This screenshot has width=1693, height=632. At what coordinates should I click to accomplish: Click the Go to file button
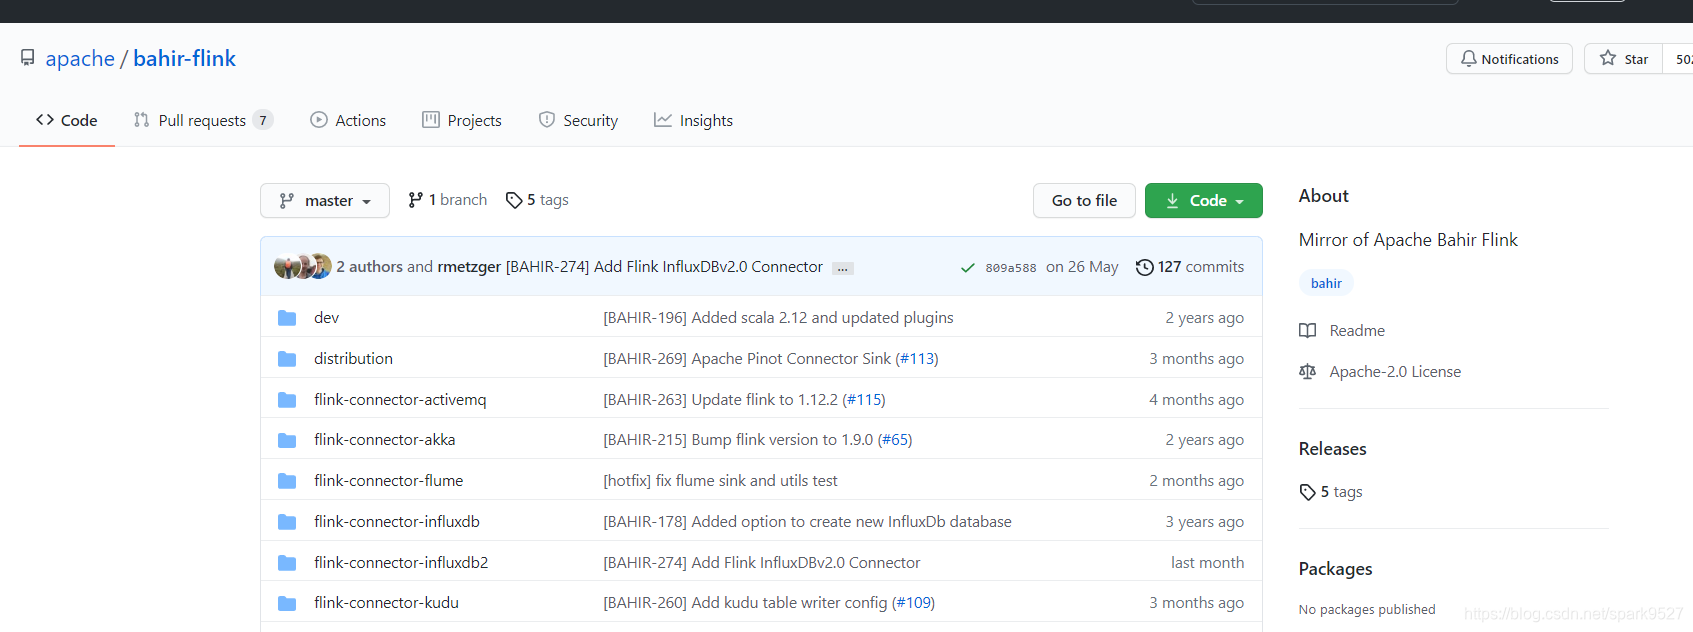coord(1084,200)
